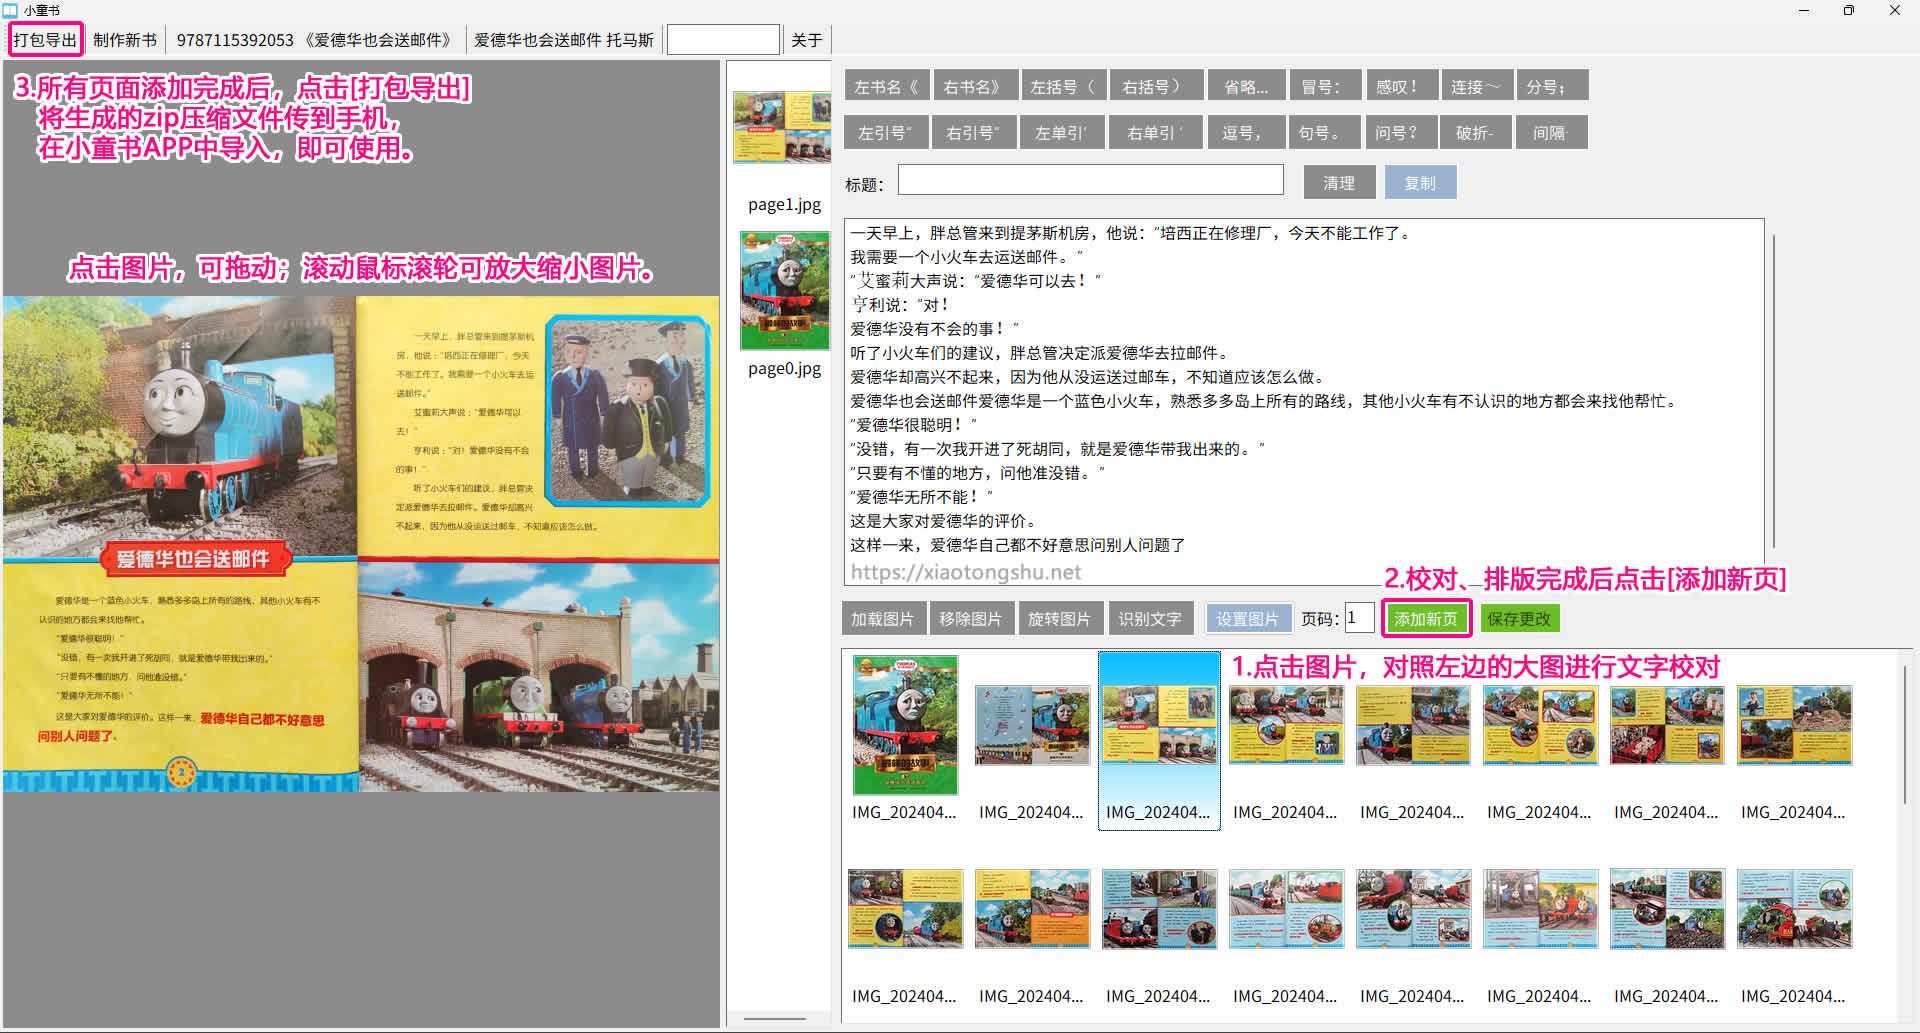Image resolution: width=1920 pixels, height=1033 pixels.
Task: Select fourth thumbnail in top image row
Action: pyautogui.click(x=1286, y=739)
